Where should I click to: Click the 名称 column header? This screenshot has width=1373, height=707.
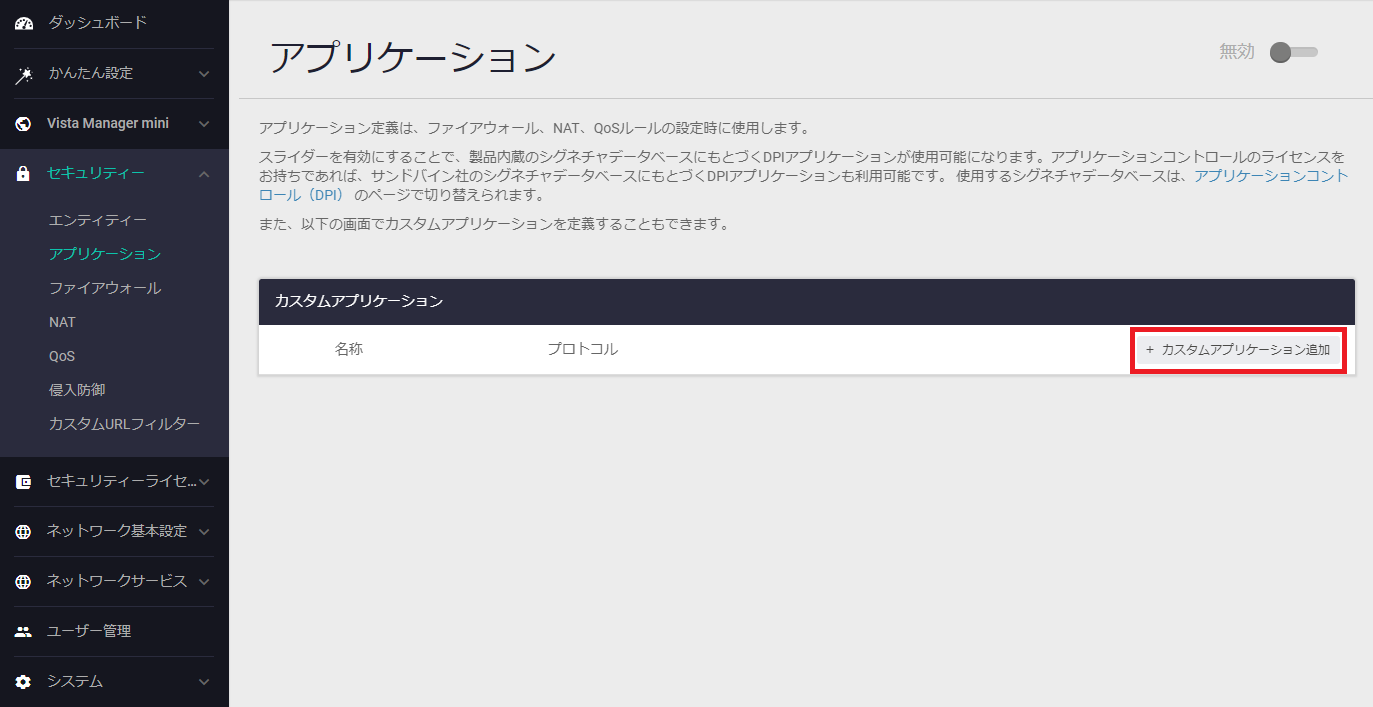click(349, 350)
